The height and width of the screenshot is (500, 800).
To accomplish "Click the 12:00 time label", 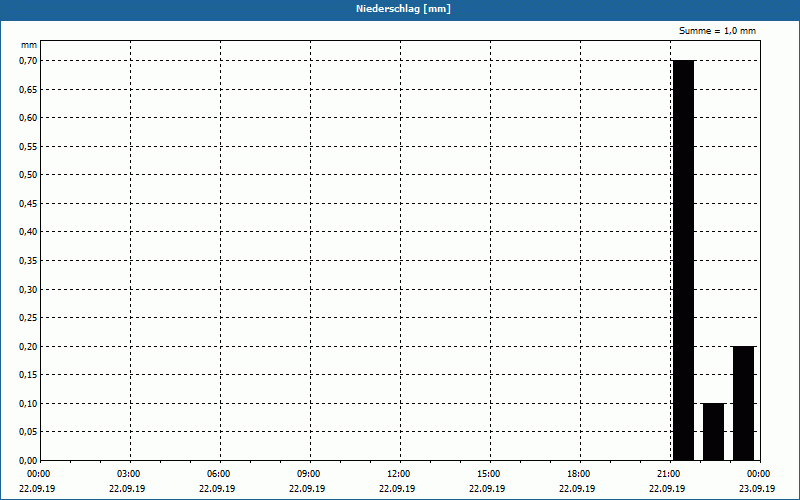I will pyautogui.click(x=398, y=474).
